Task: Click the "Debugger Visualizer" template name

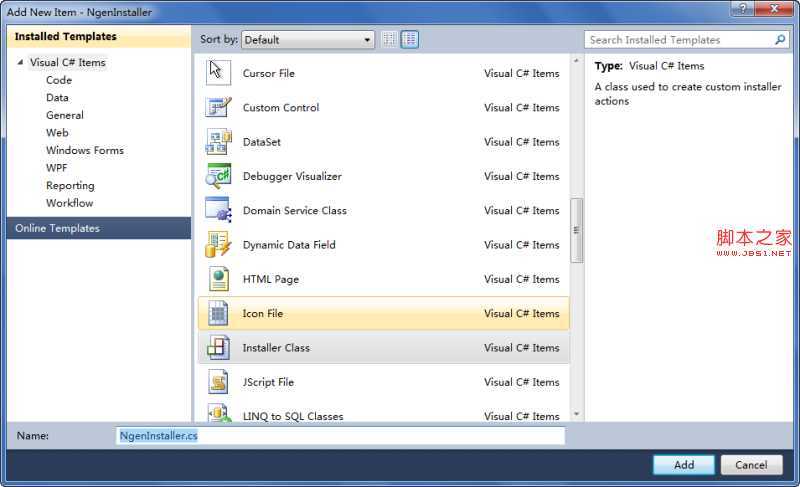Action: (x=292, y=176)
